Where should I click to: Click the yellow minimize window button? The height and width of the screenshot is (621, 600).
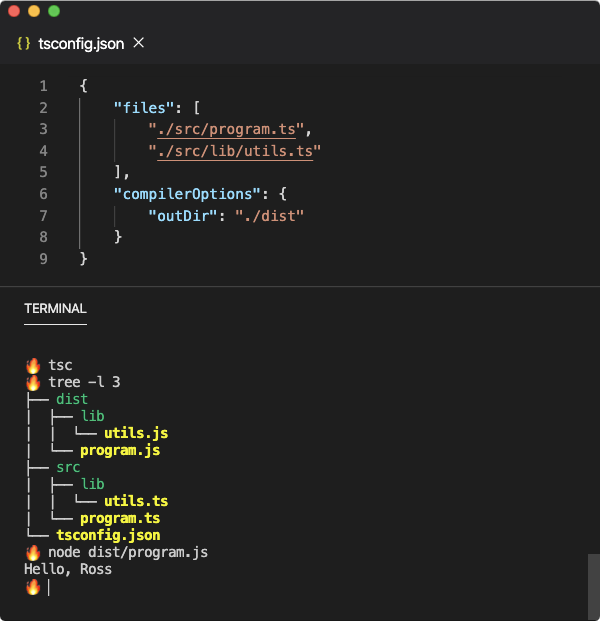[x=34, y=11]
